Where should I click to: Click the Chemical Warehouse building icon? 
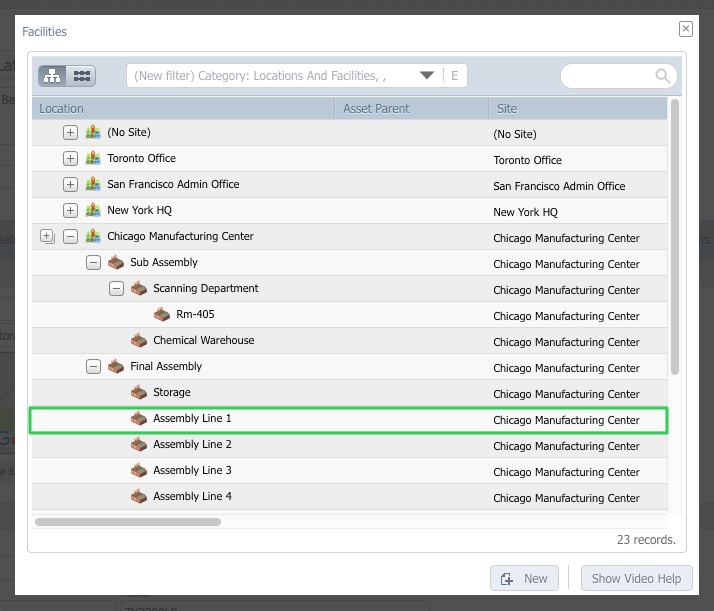click(x=139, y=340)
